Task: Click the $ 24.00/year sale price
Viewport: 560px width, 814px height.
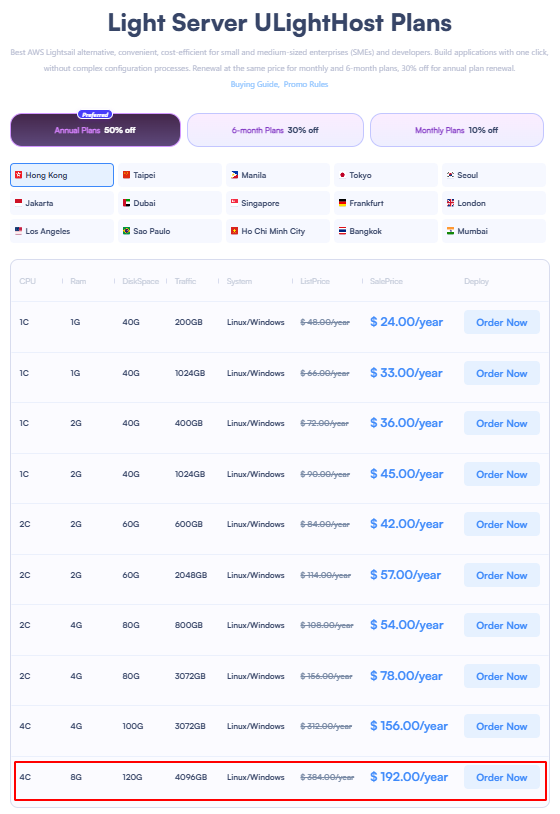Action: tap(406, 322)
